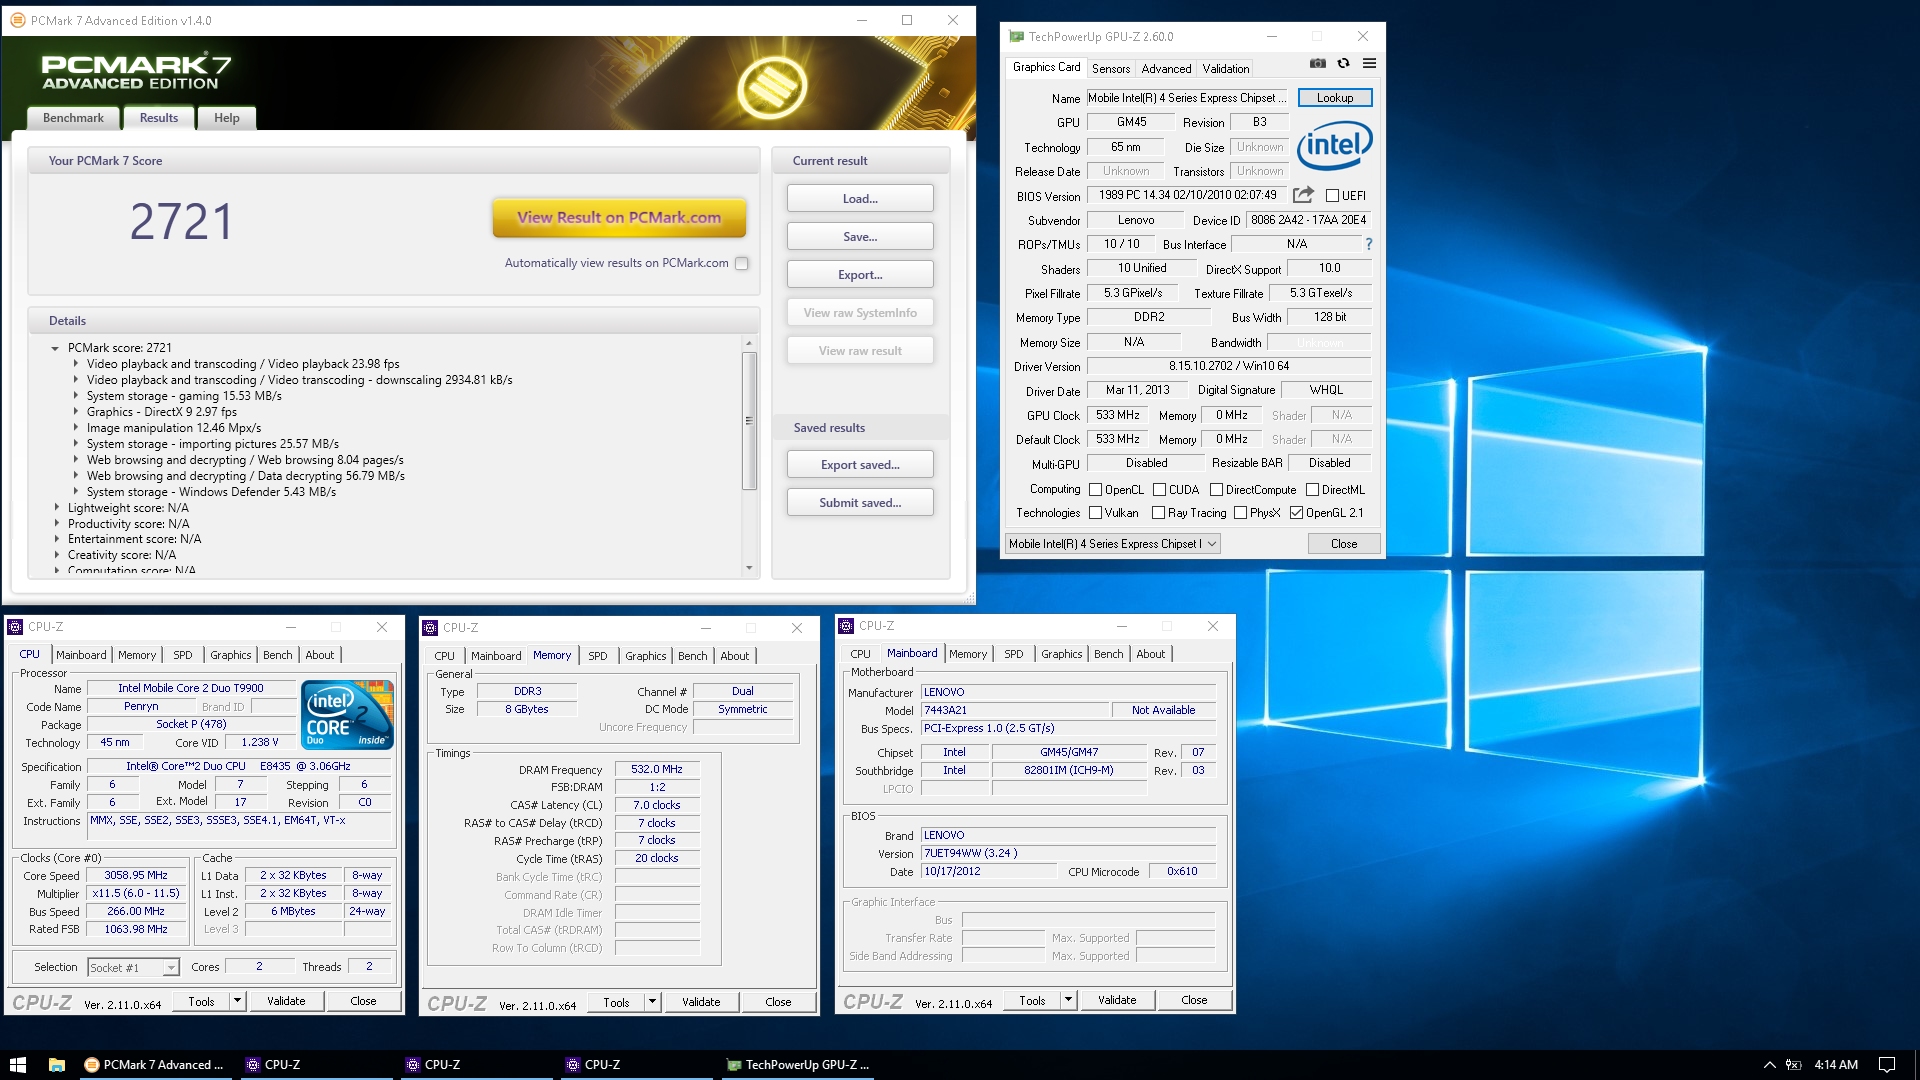Take a screenshot with GPU-Z camera icon
The height and width of the screenshot is (1080, 1920).
(x=1318, y=63)
